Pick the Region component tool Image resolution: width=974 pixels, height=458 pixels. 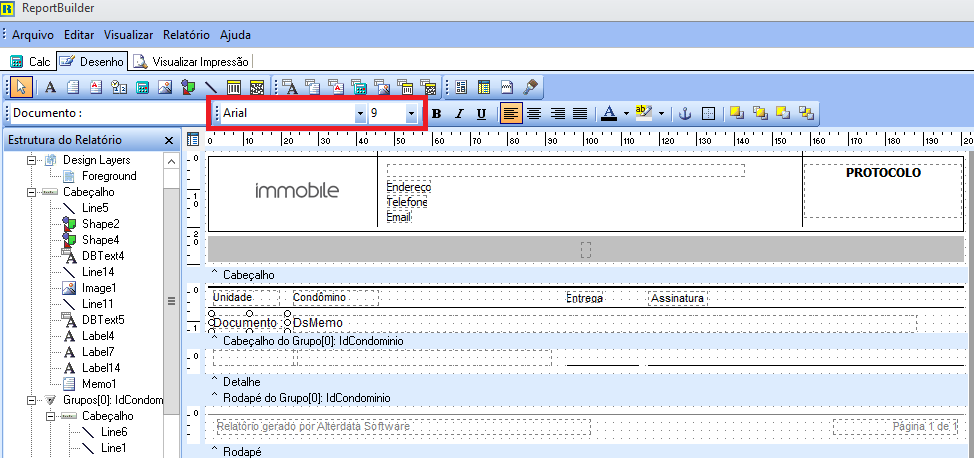coord(461,87)
